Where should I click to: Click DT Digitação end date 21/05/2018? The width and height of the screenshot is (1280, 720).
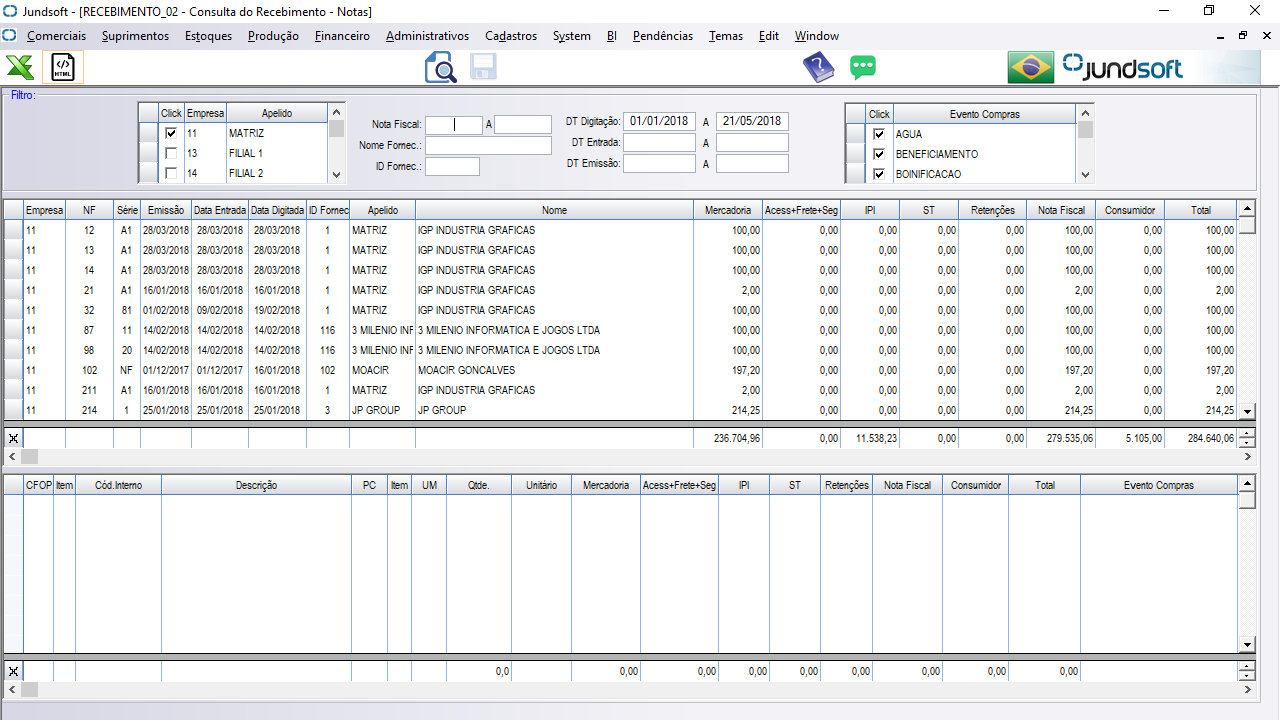[752, 121]
